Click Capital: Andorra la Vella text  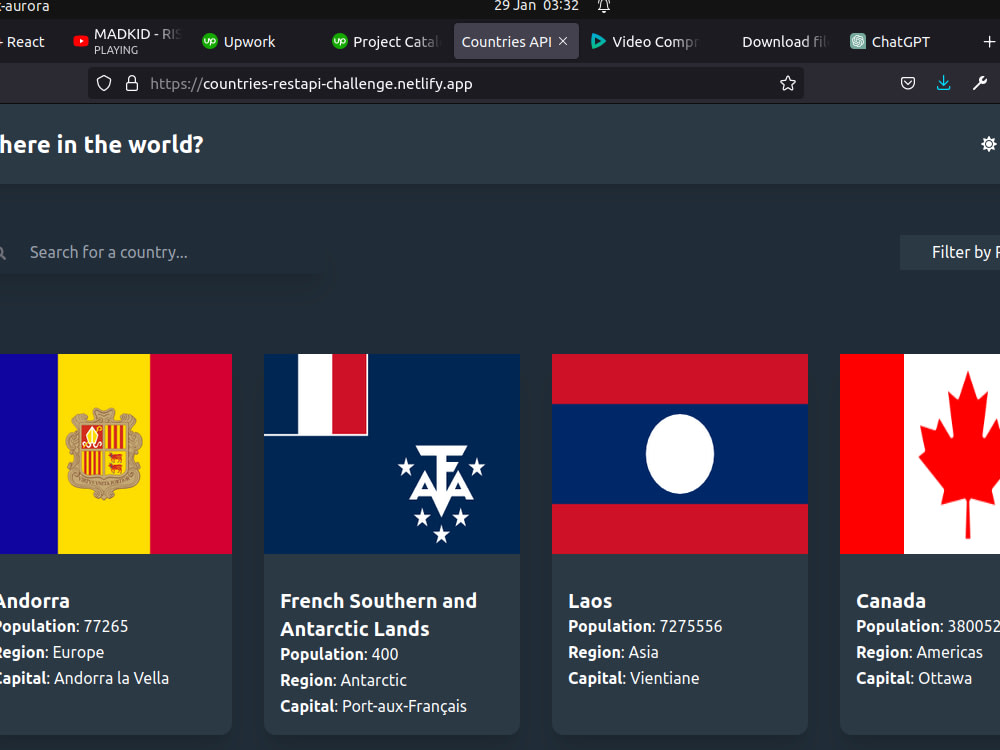click(84, 678)
